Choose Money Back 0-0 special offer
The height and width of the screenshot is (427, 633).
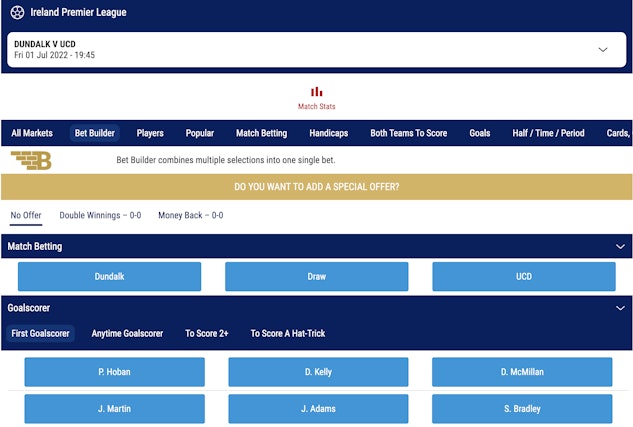click(190, 215)
